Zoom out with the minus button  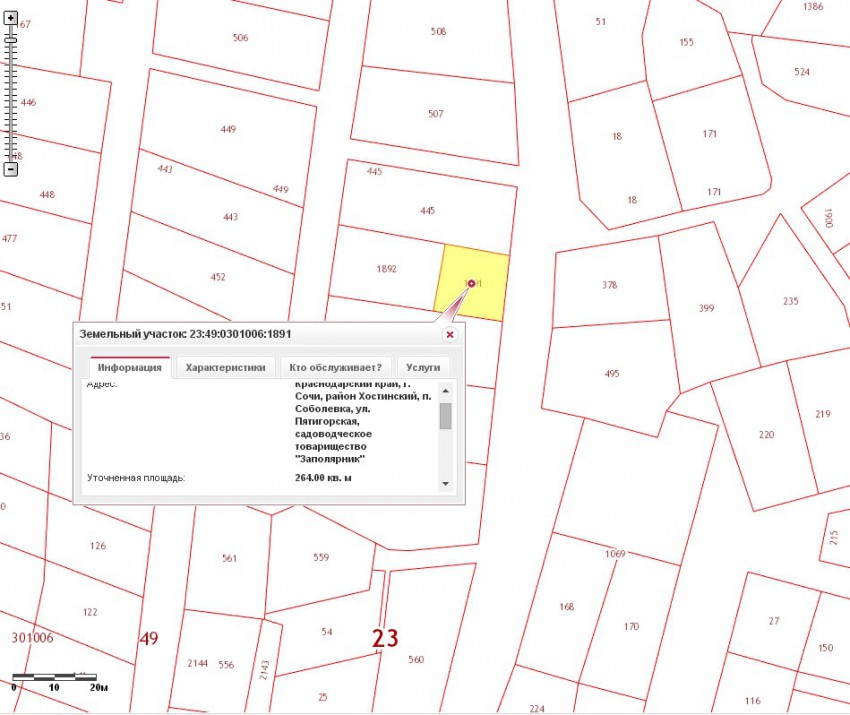pyautogui.click(x=11, y=169)
